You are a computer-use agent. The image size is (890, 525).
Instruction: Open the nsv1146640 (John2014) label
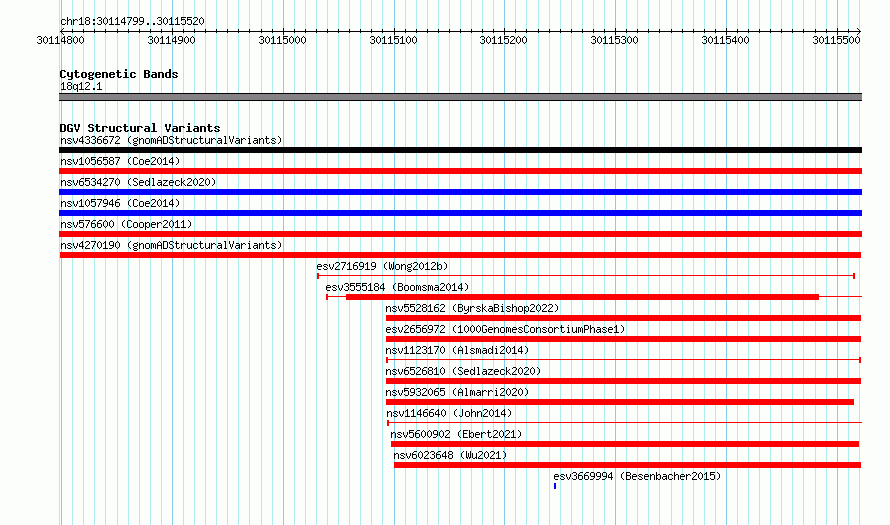click(x=449, y=413)
